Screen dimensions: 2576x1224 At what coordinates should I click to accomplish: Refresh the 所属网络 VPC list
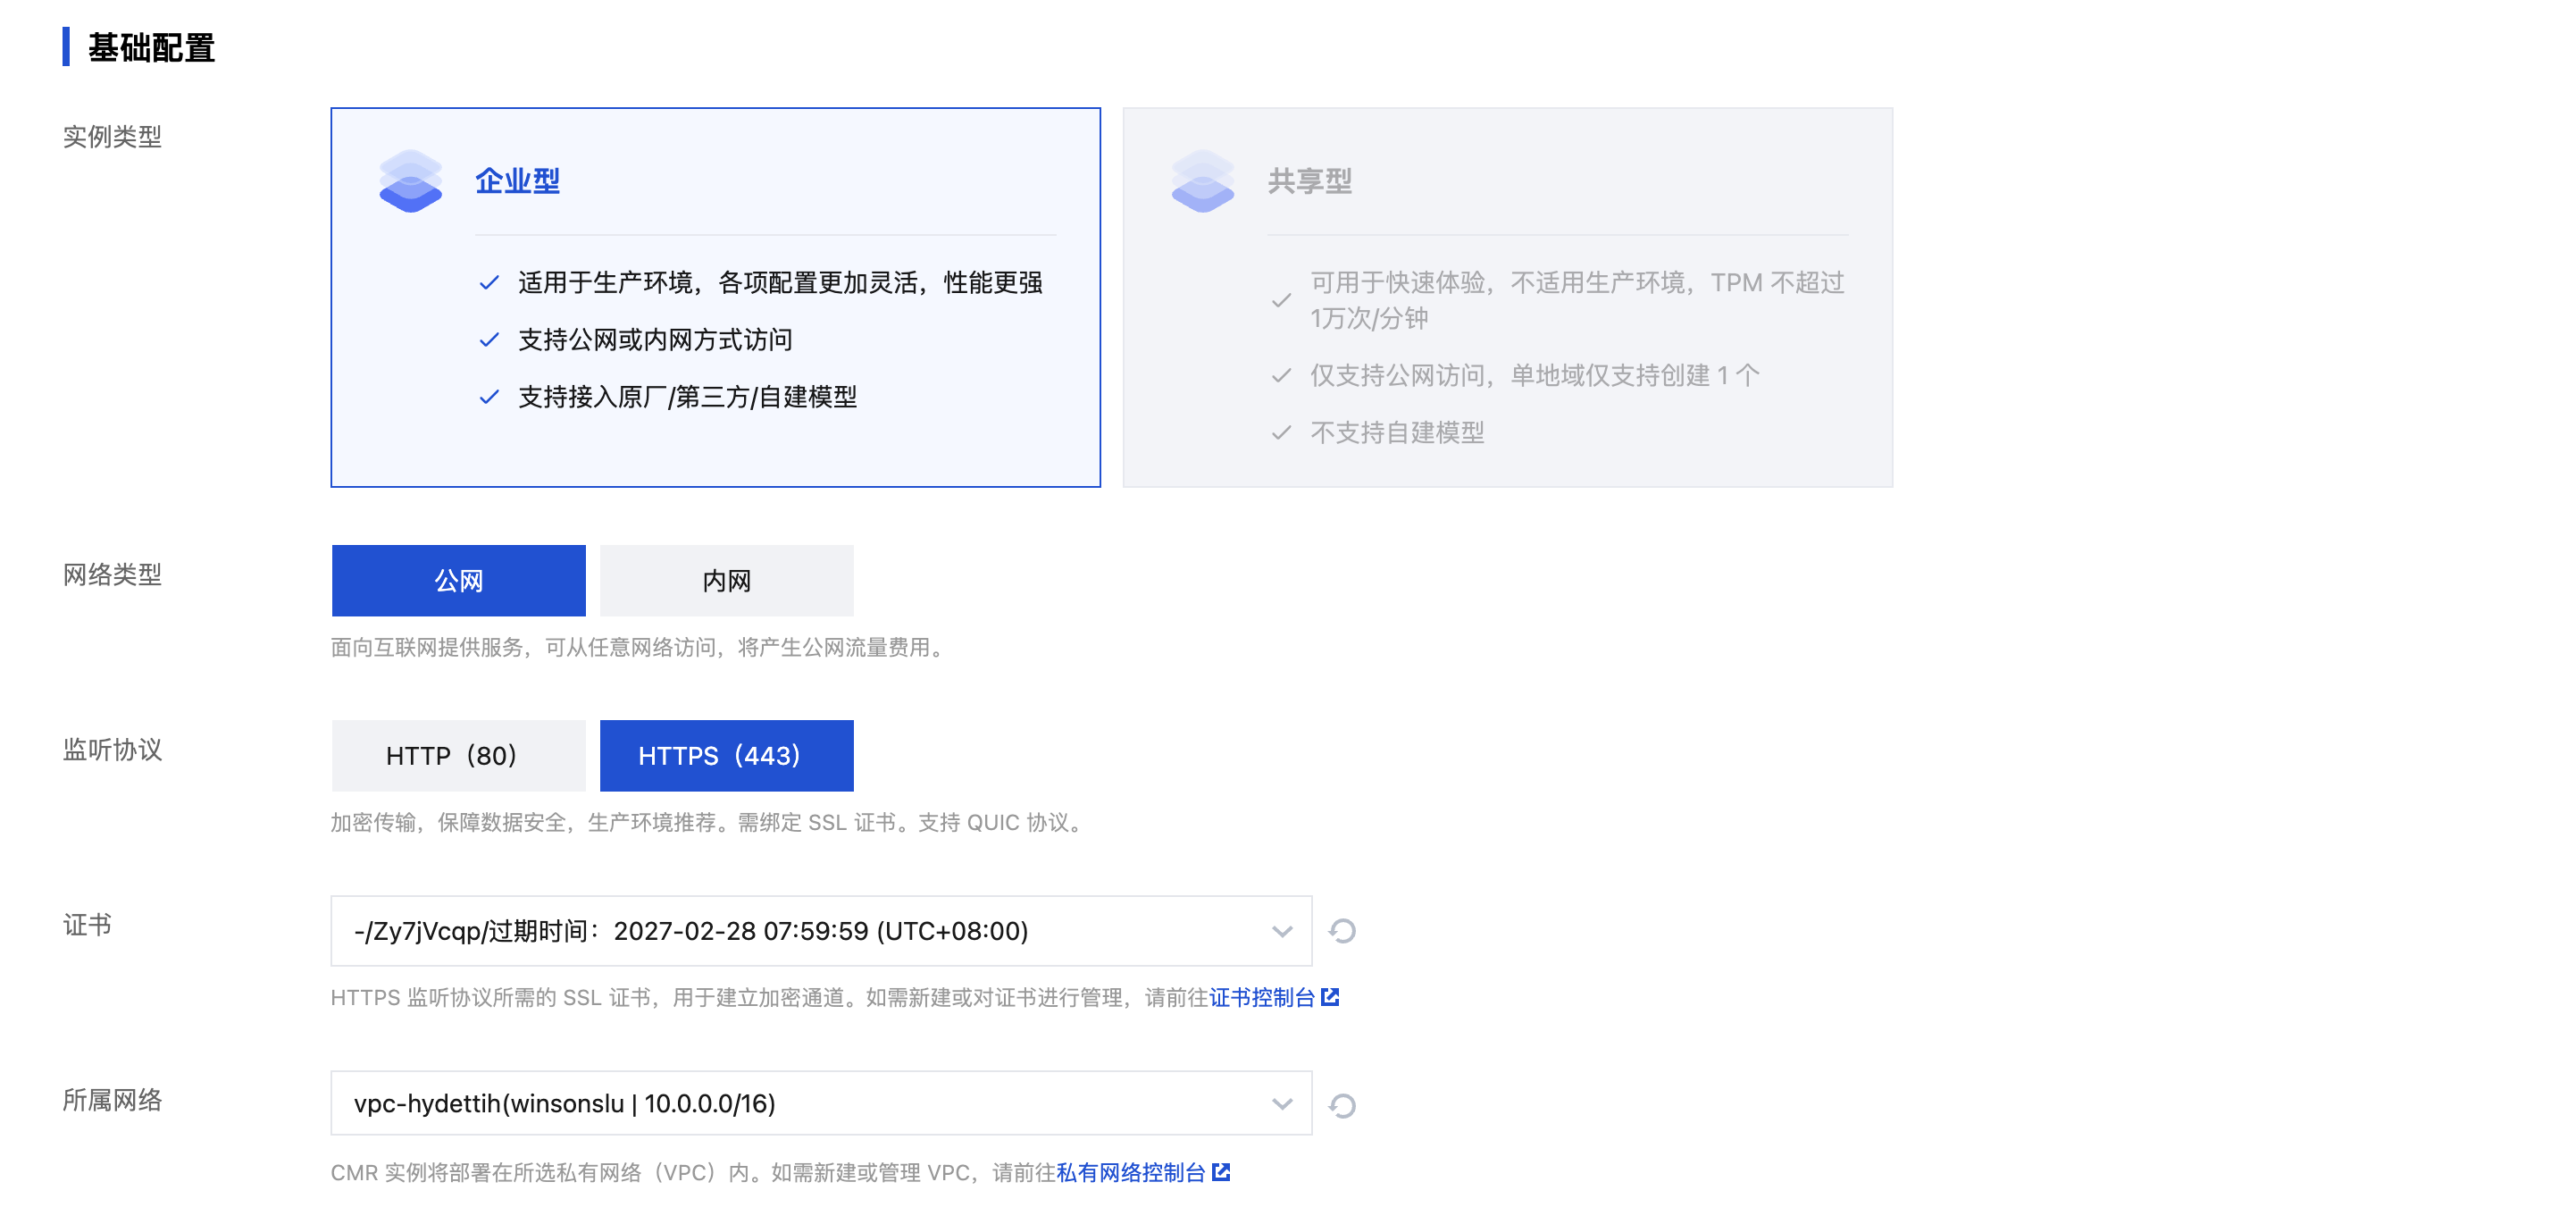1342,1105
